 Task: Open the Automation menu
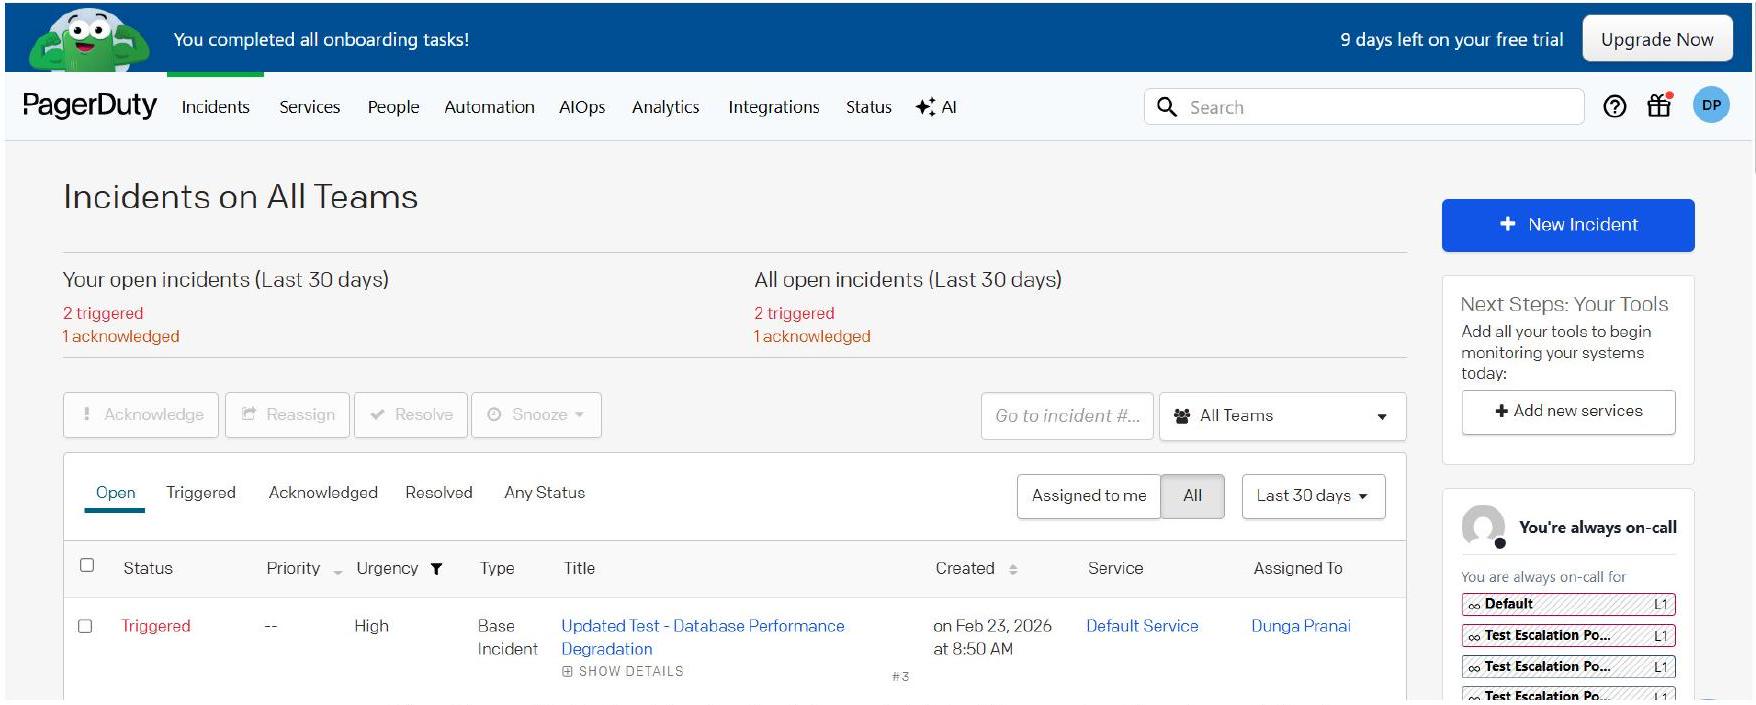489,107
